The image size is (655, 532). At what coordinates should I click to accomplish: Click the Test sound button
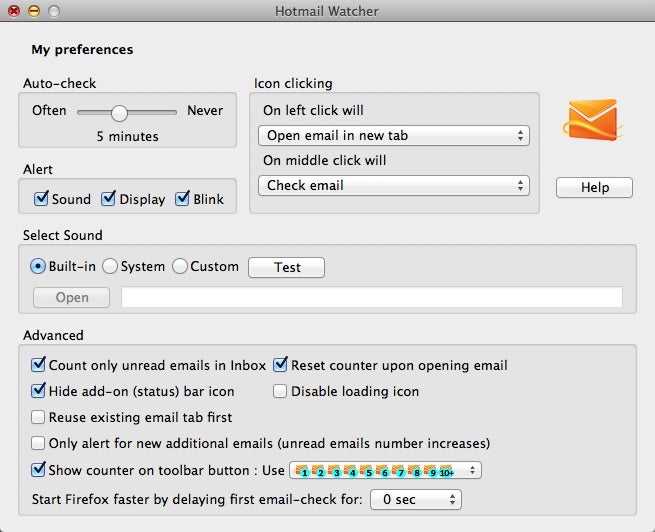tap(287, 267)
